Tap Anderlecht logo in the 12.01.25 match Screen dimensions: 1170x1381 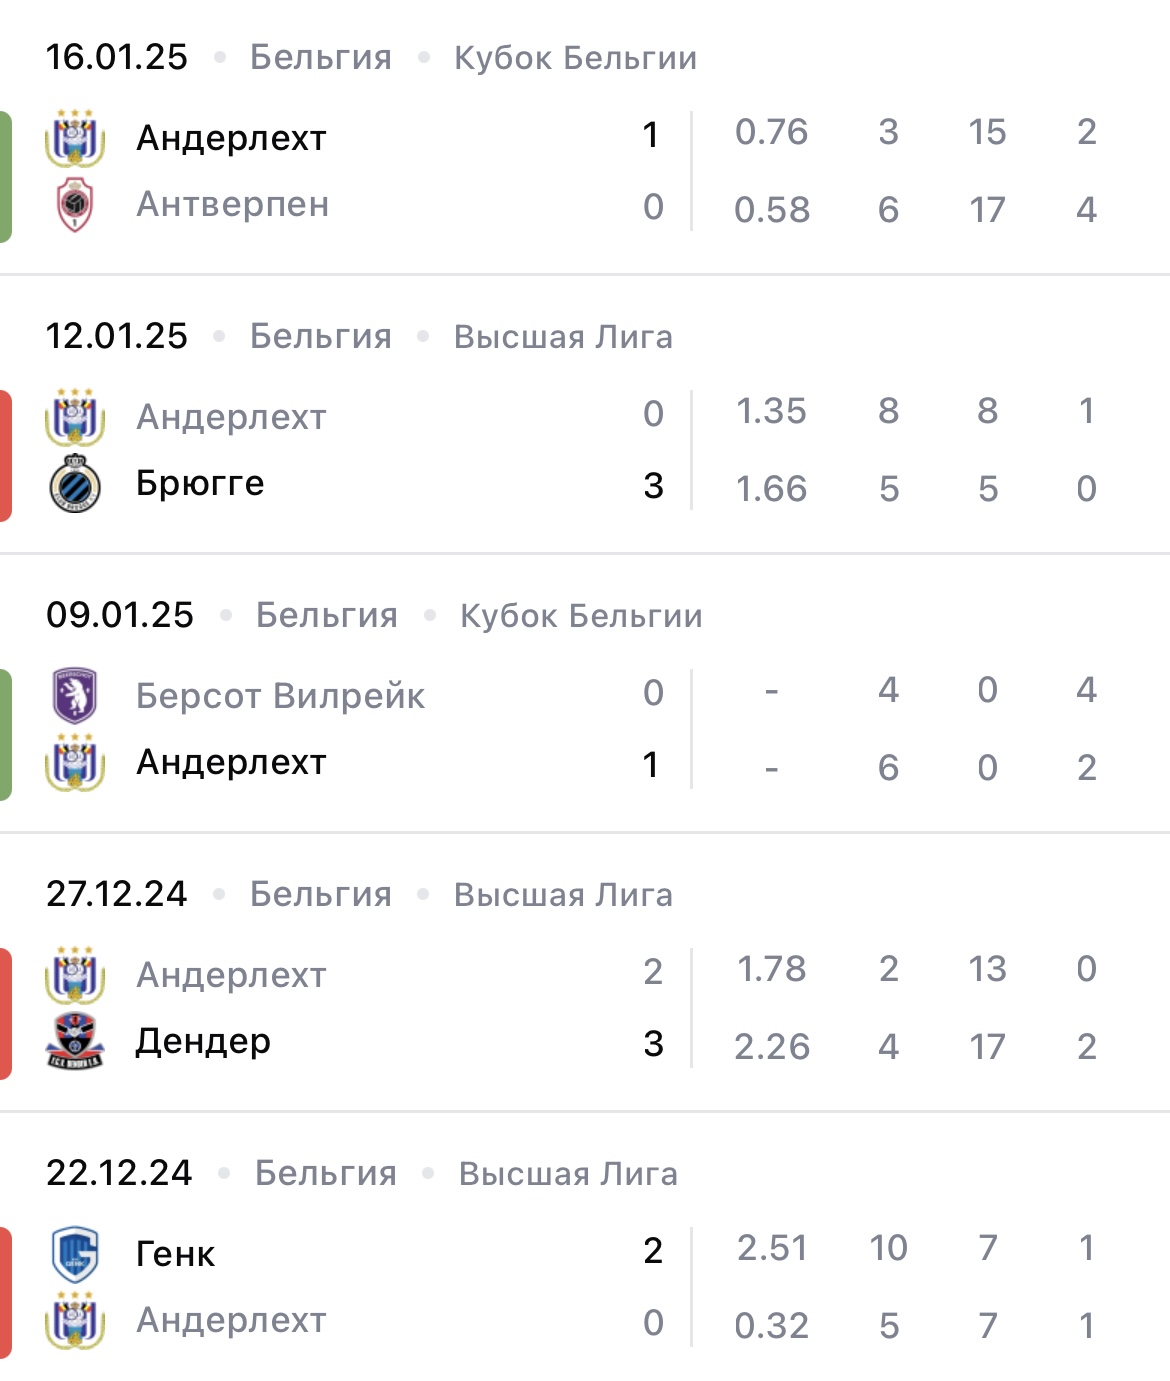[x=75, y=417]
